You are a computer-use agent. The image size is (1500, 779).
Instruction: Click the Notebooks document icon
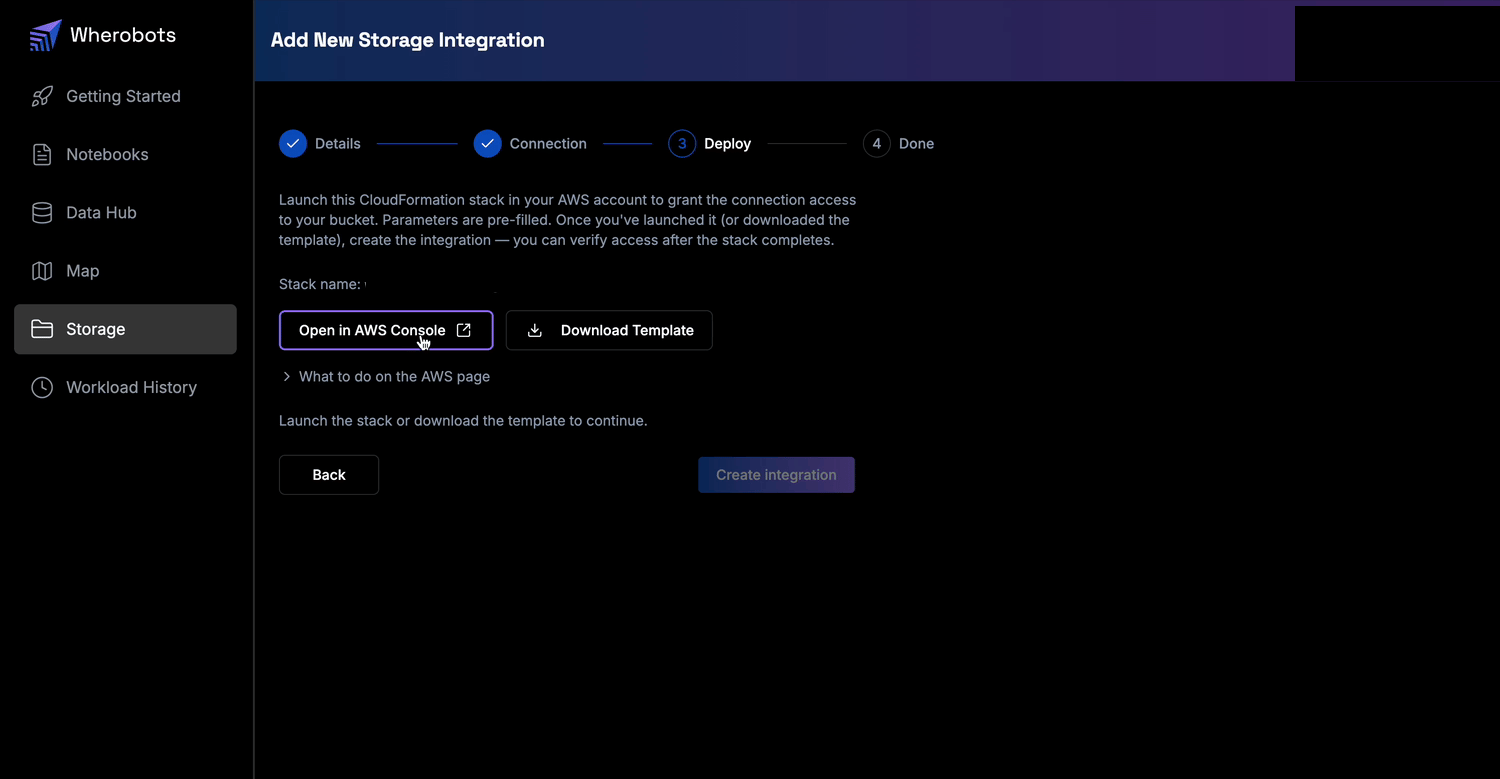point(42,155)
